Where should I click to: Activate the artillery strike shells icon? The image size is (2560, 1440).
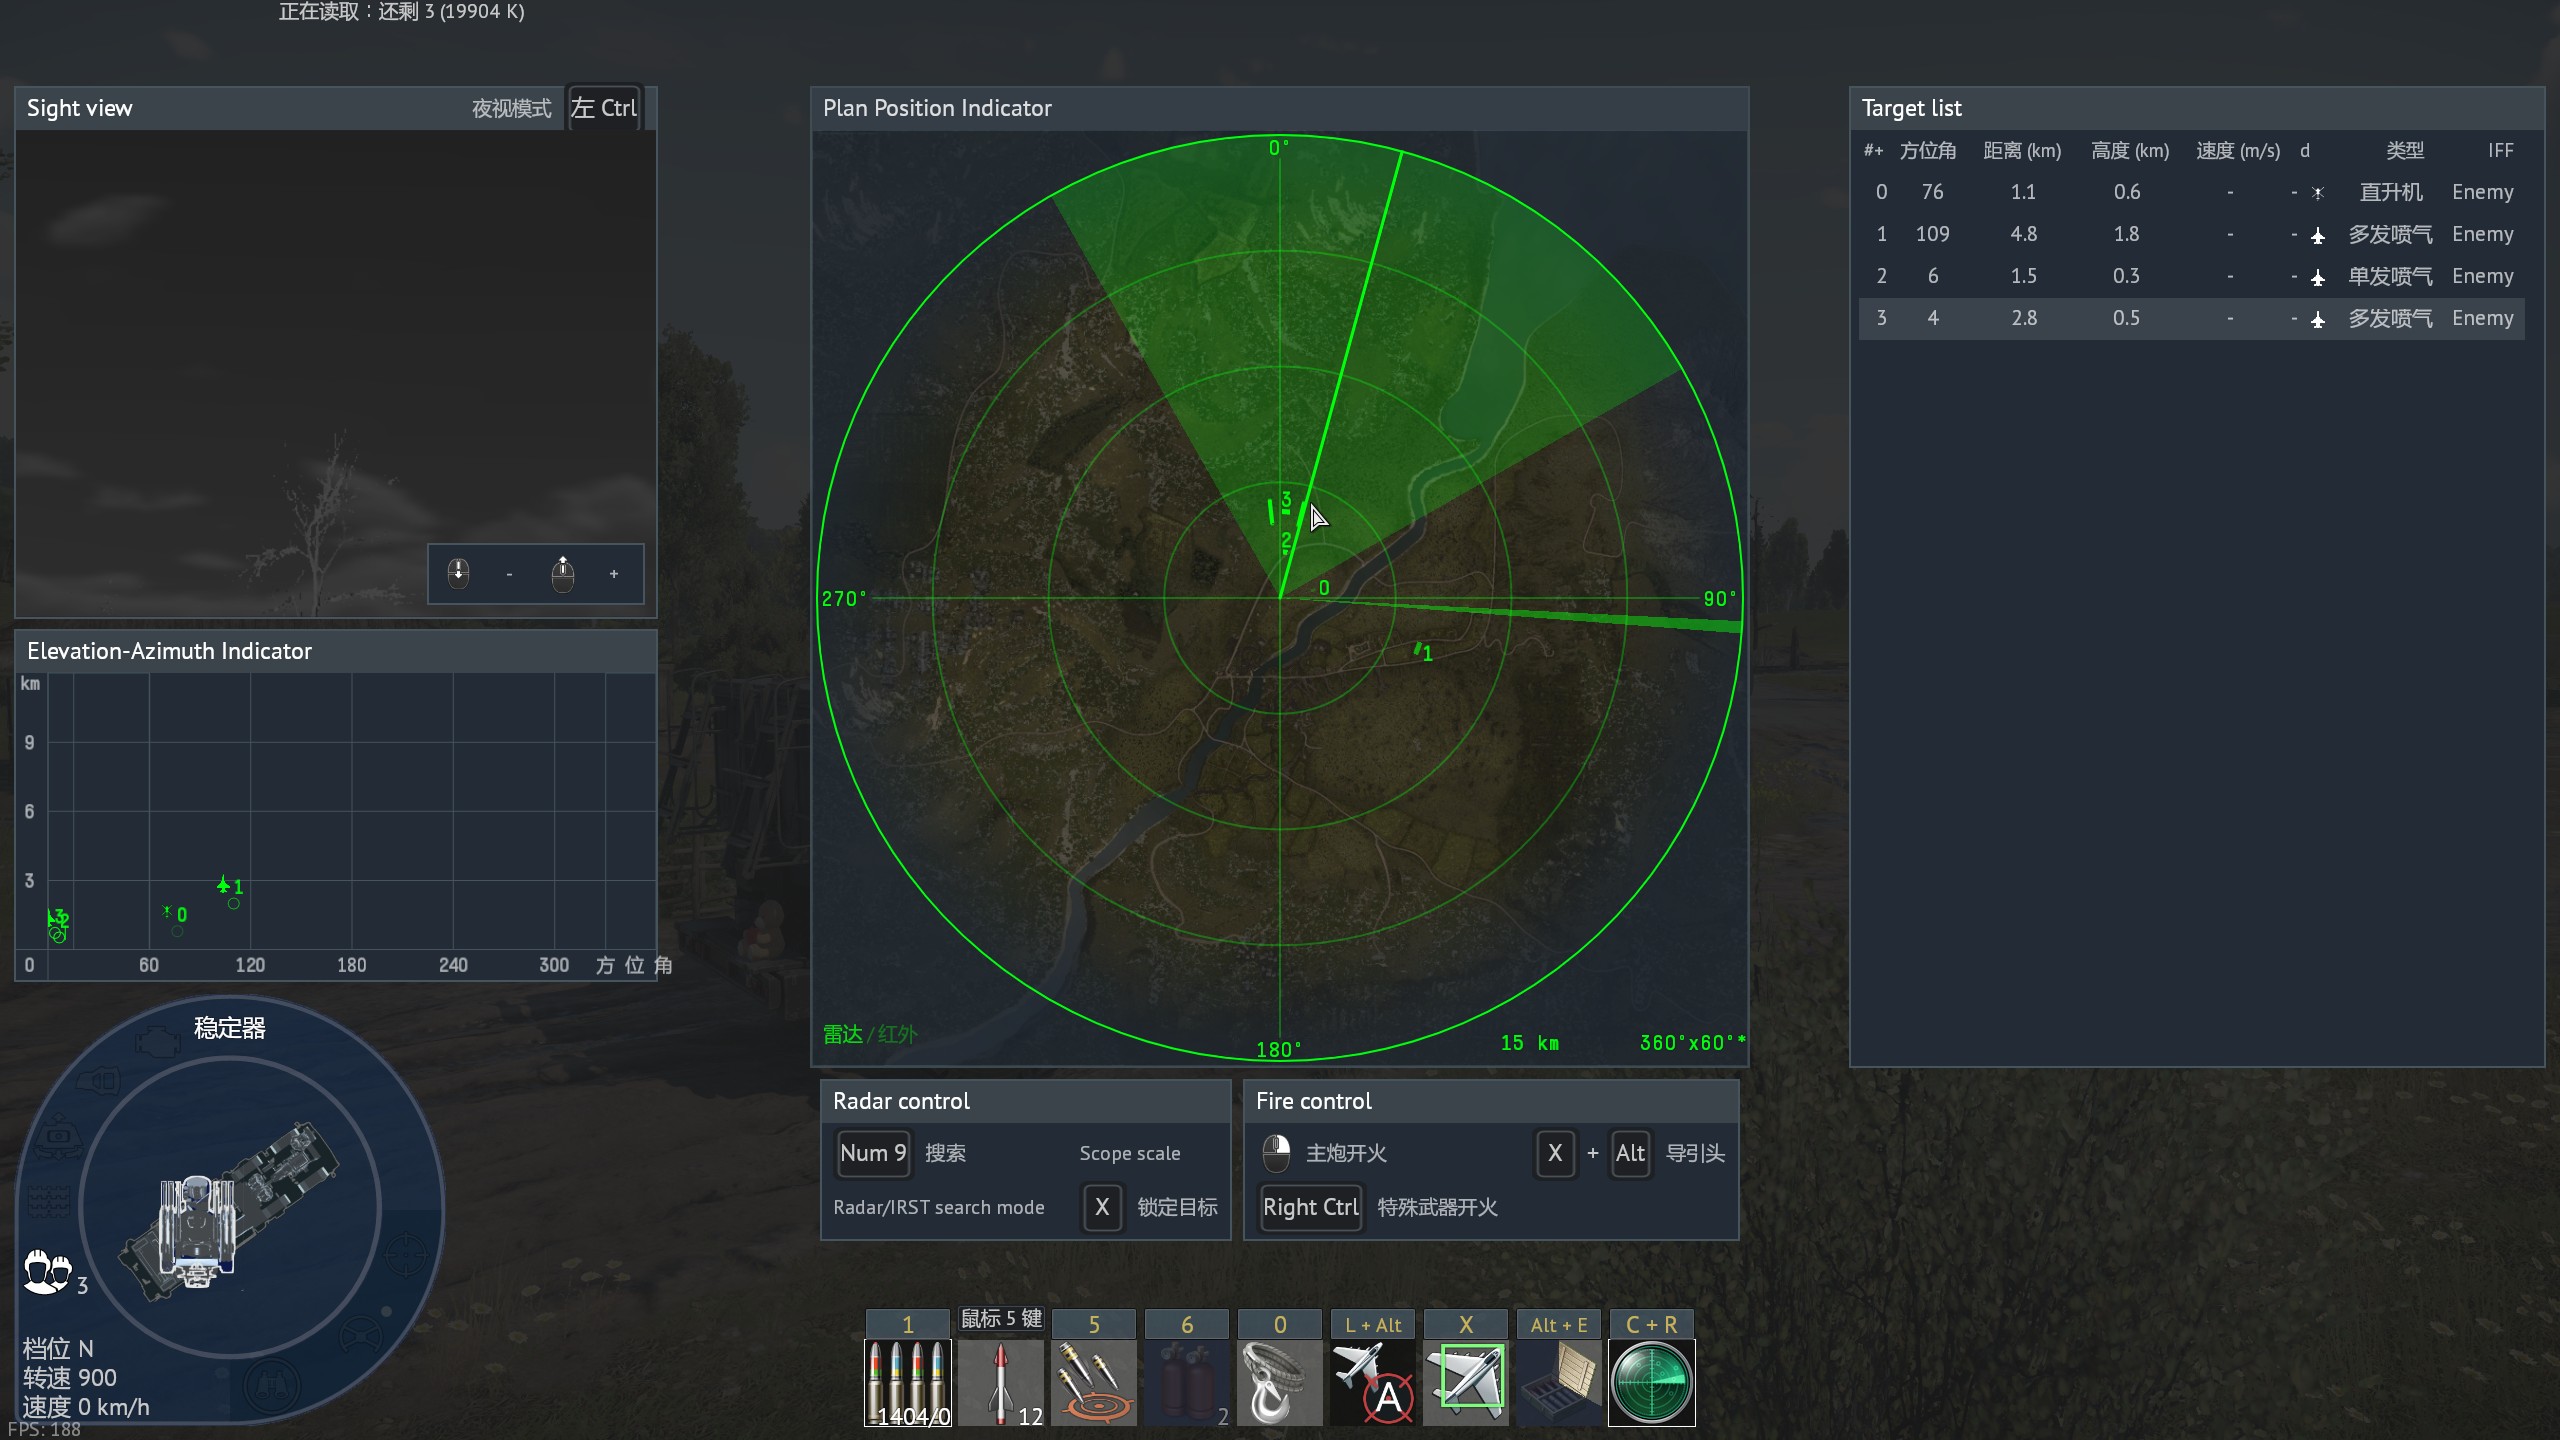(1093, 1382)
